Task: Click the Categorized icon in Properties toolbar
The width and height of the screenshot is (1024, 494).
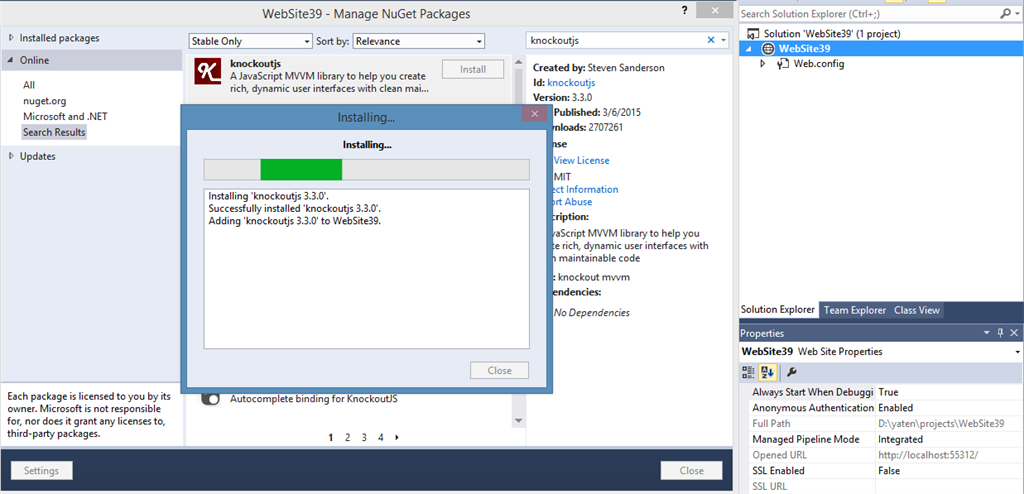Action: pos(748,372)
